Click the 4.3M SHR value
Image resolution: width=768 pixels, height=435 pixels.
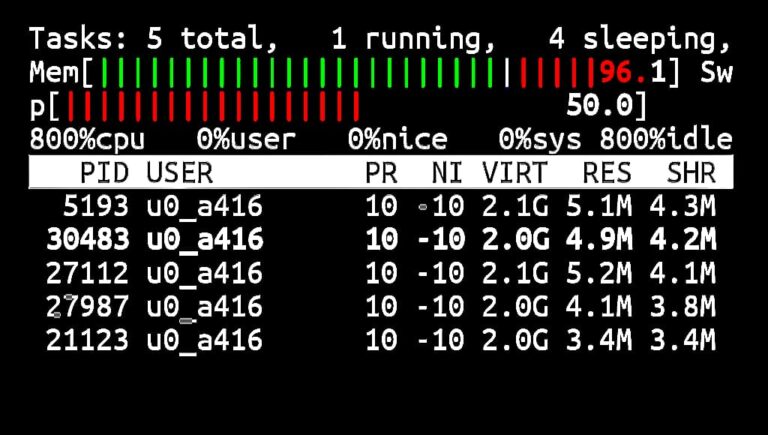point(683,206)
